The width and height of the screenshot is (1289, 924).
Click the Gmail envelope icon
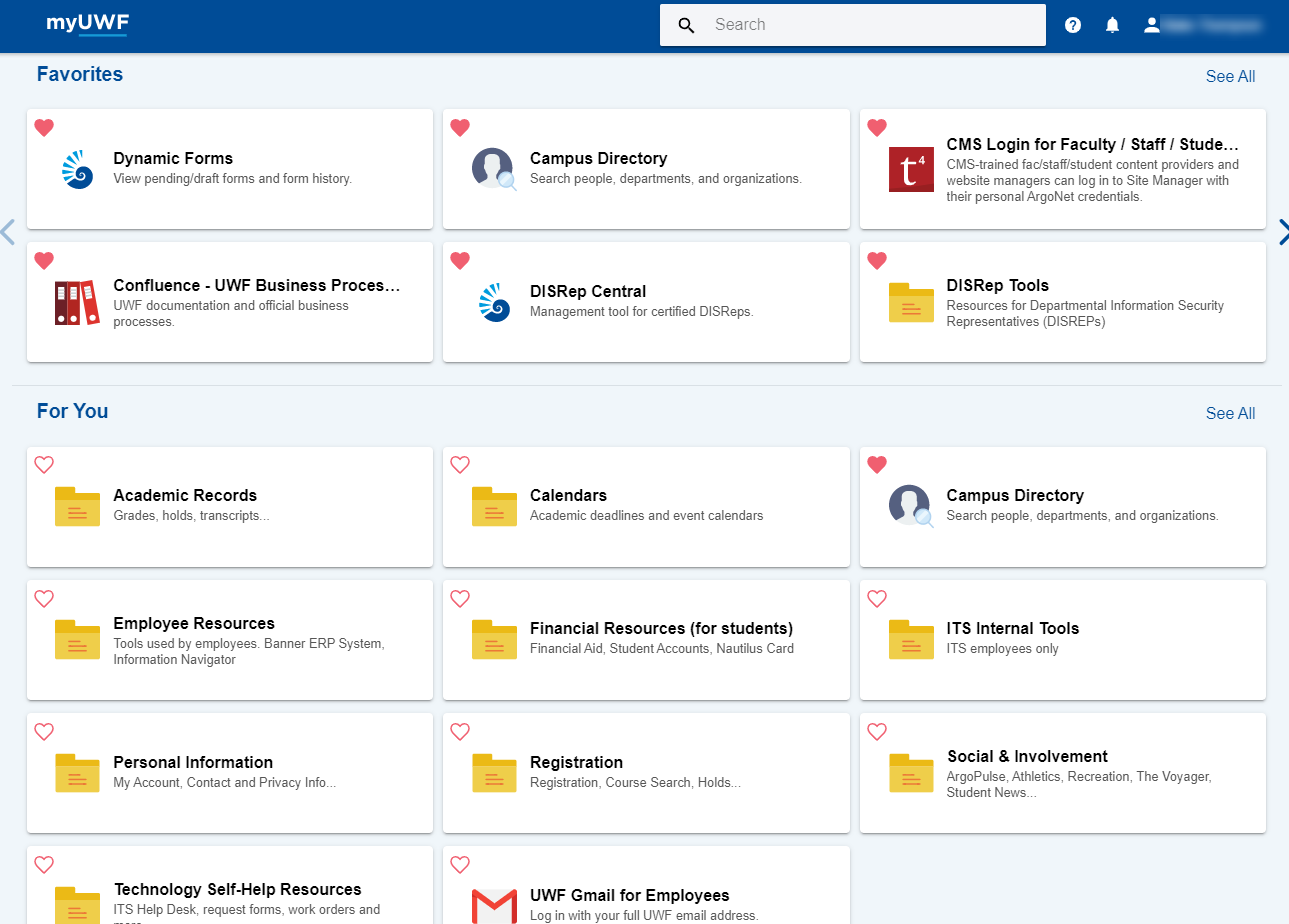tap(494, 906)
